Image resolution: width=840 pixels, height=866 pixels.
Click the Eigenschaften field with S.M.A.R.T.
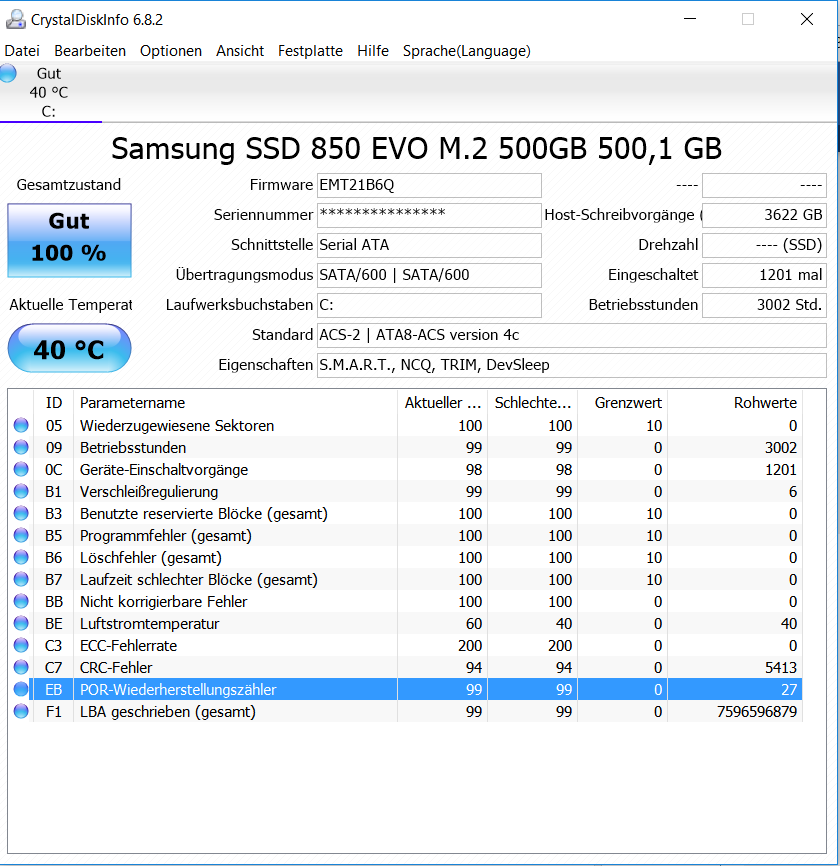tap(572, 365)
